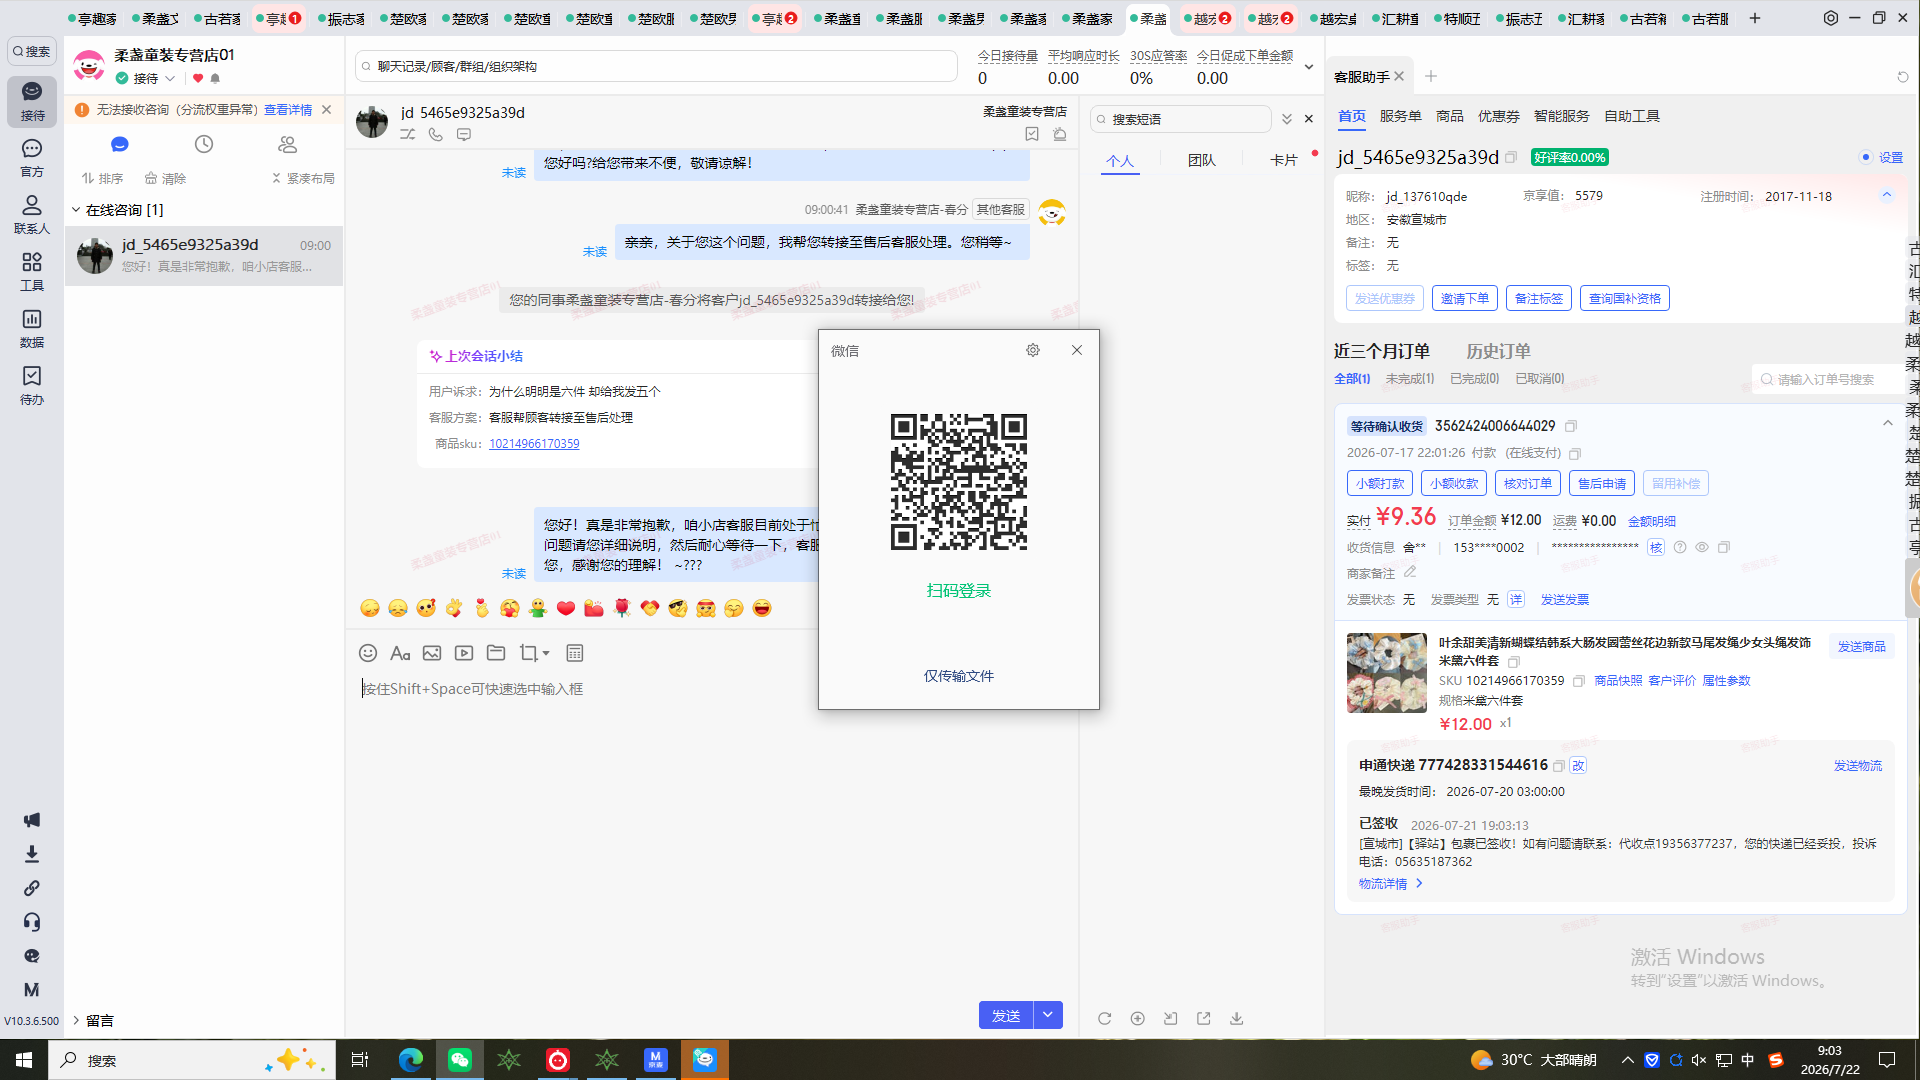Open the 接待 status dropdown
Image resolution: width=1920 pixels, height=1080 pixels.
tap(171, 78)
